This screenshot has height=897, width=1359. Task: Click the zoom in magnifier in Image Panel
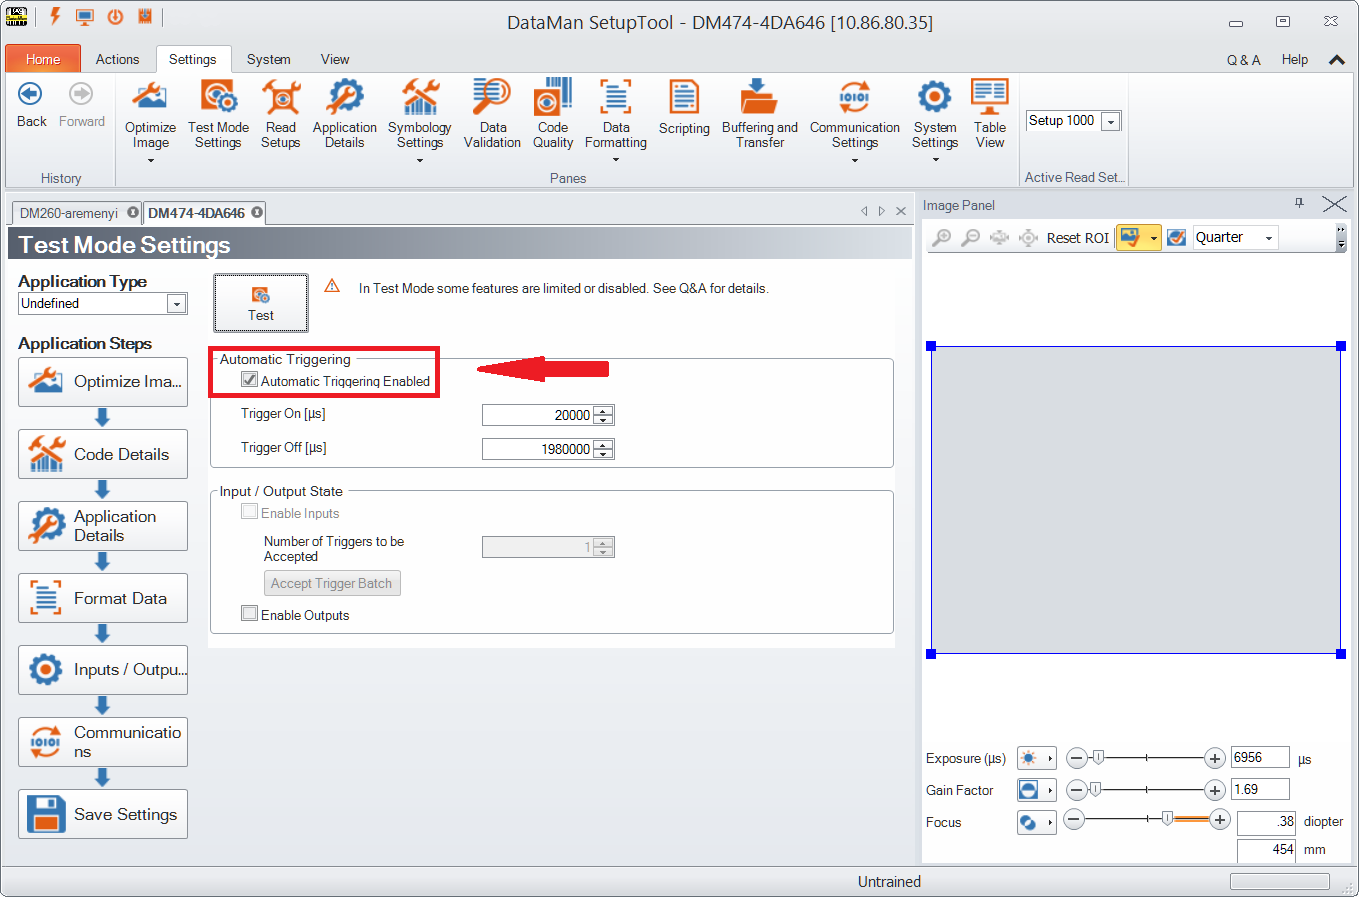[x=941, y=238]
